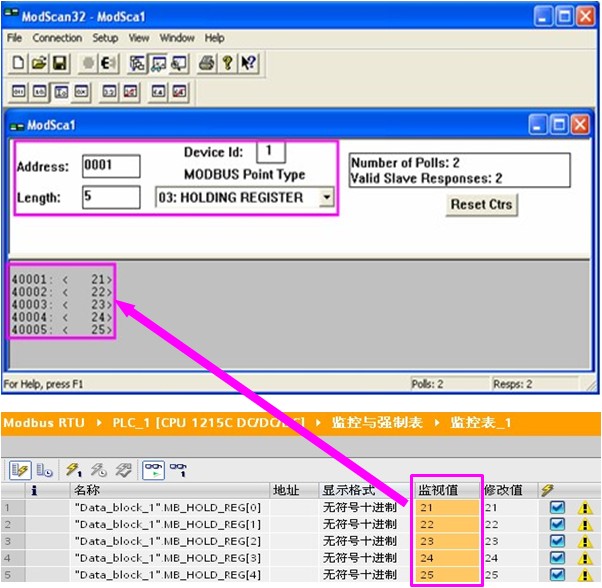This screenshot has width=602, height=588.
Task: Click the Open file folder icon
Action: pyautogui.click(x=39, y=63)
